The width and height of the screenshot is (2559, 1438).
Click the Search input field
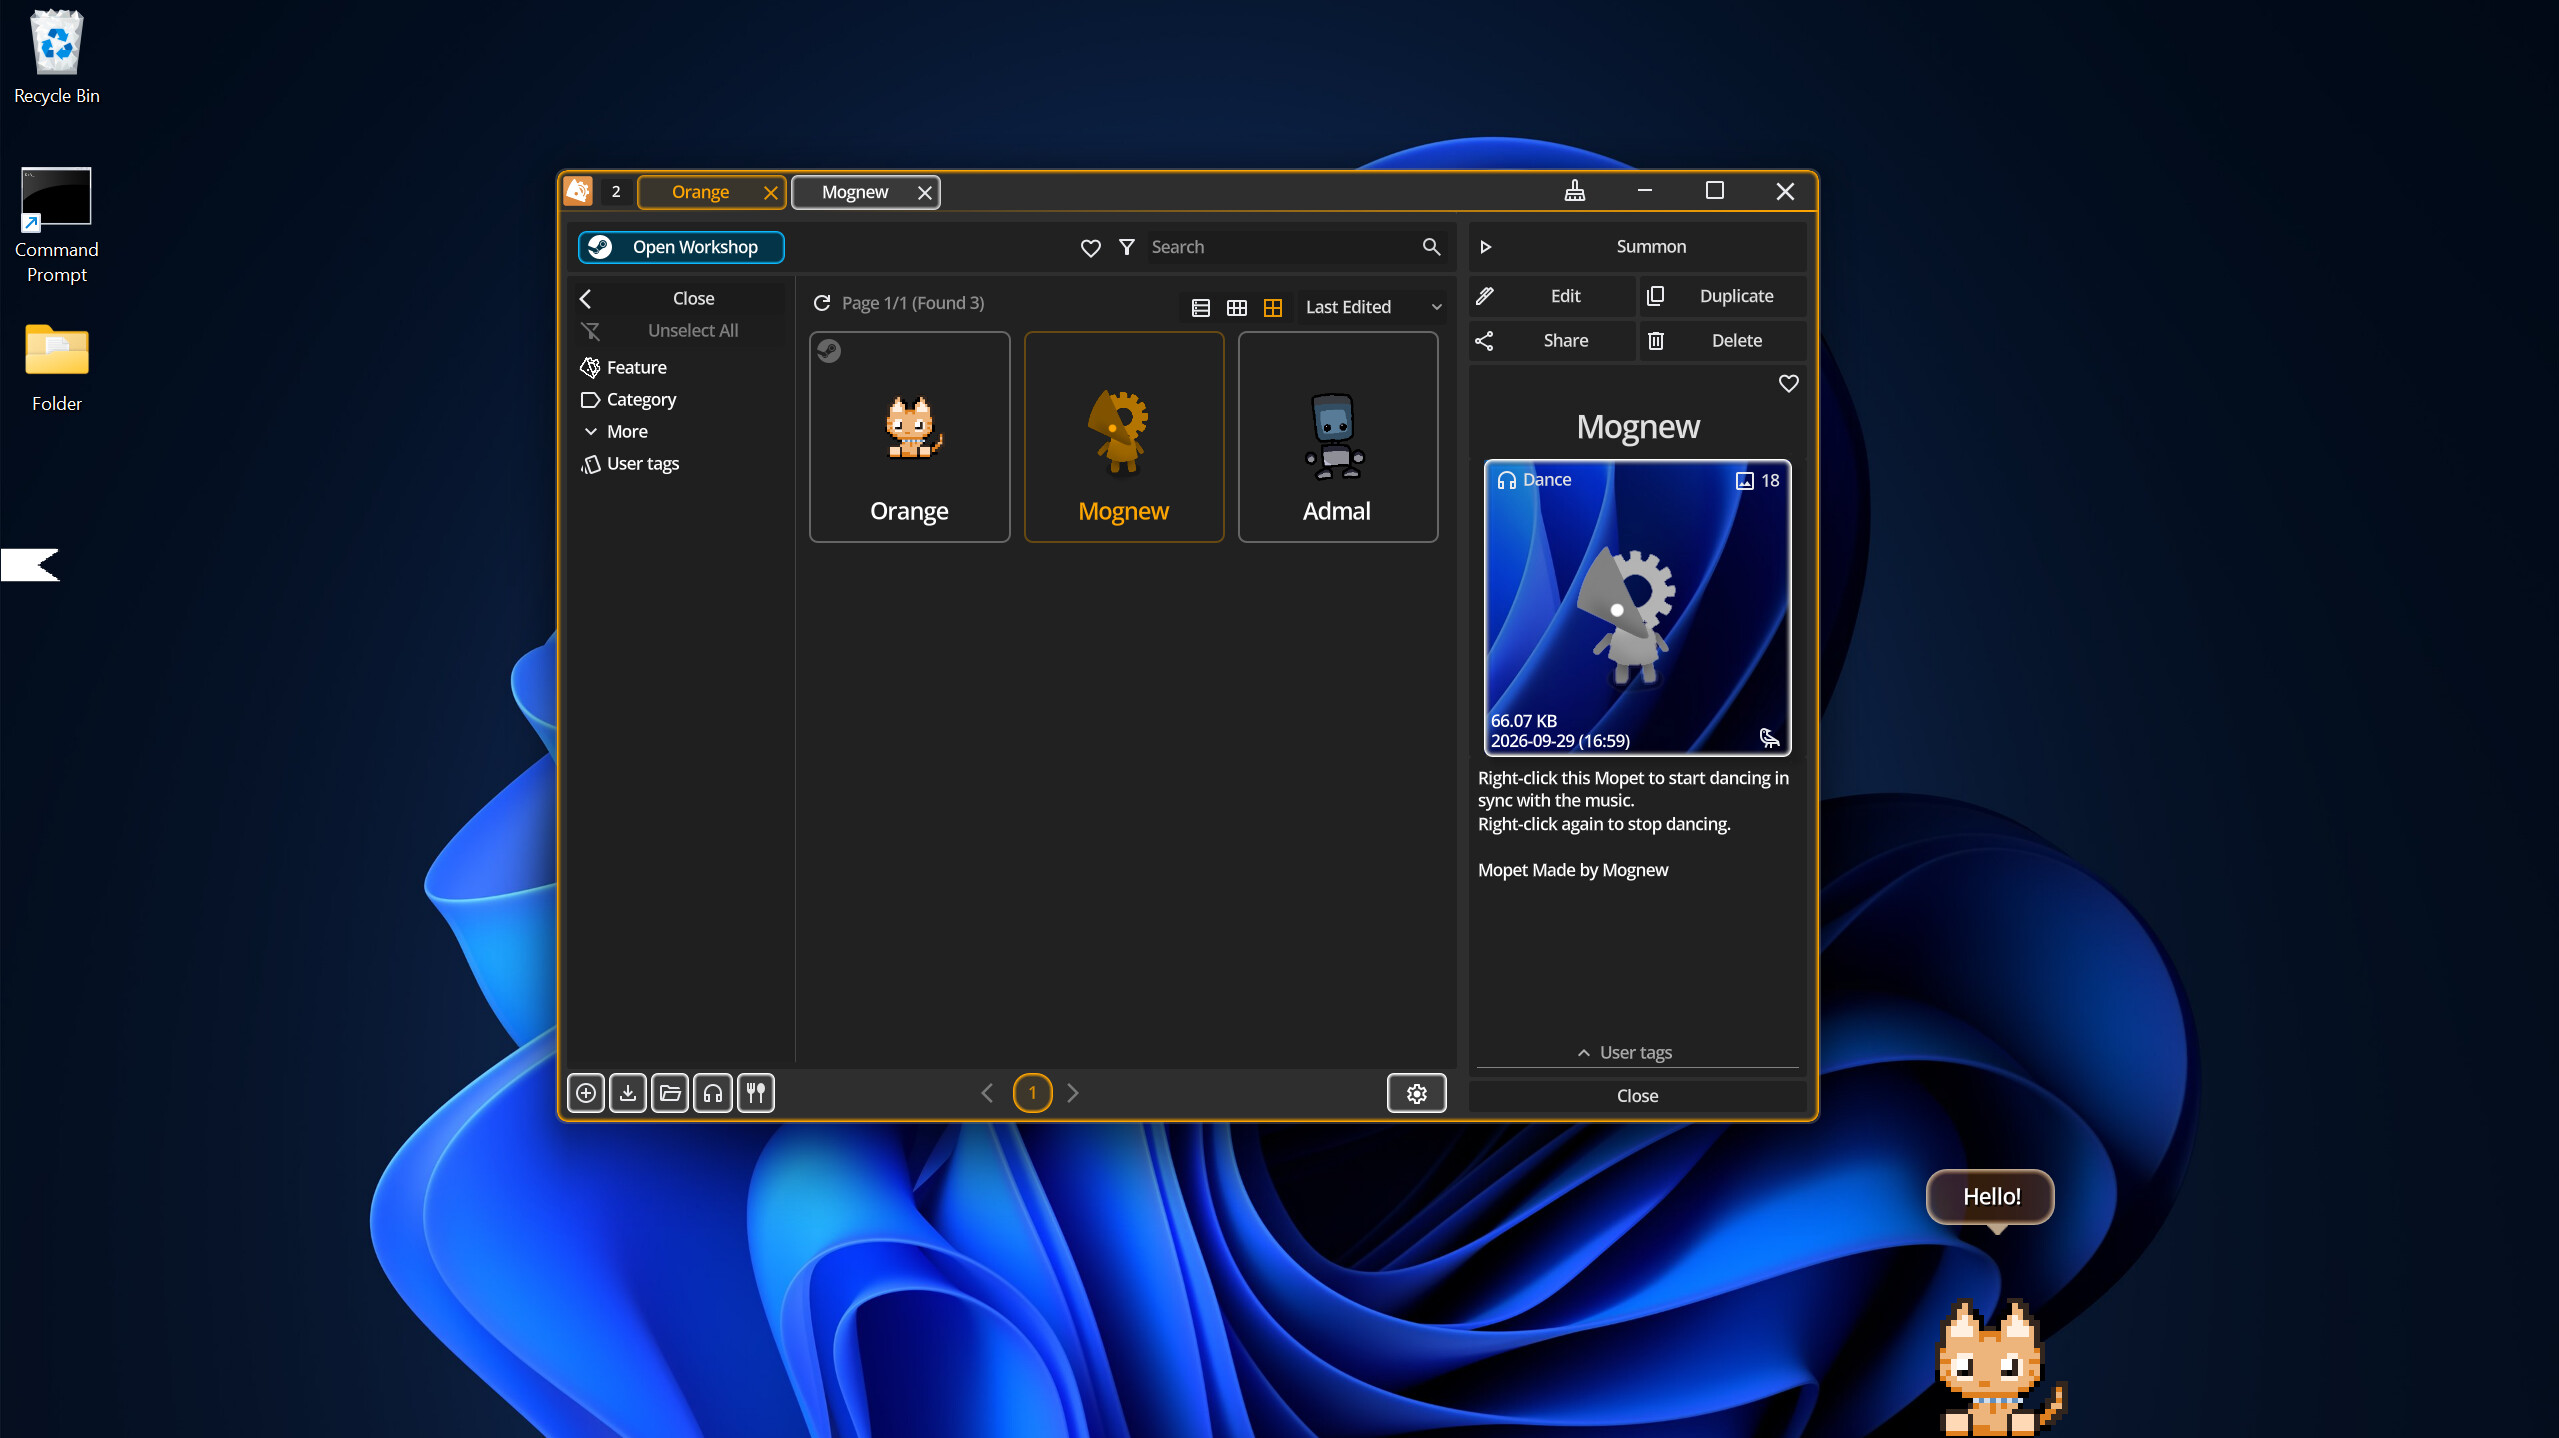tap(1282, 247)
